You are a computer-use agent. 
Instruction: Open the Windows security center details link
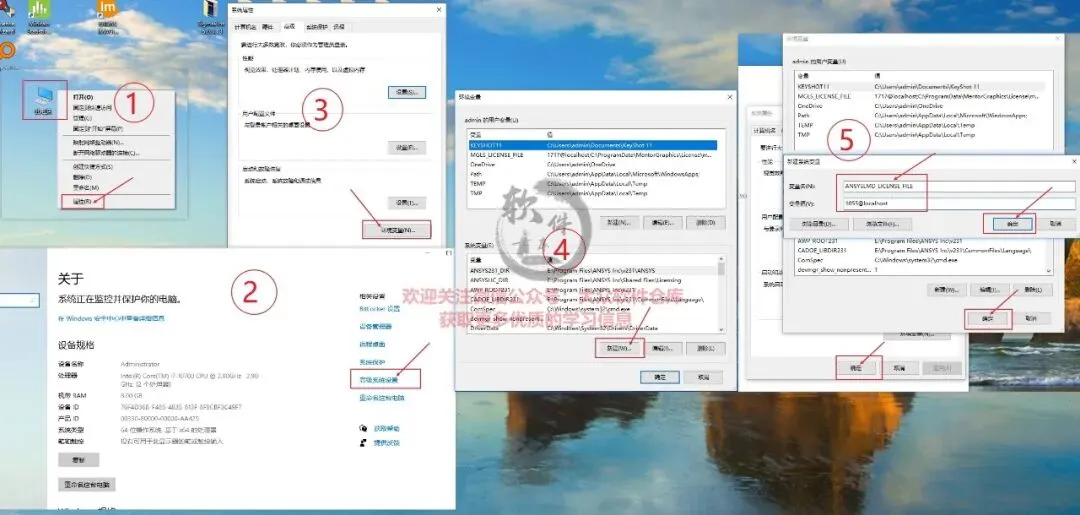tap(112, 318)
